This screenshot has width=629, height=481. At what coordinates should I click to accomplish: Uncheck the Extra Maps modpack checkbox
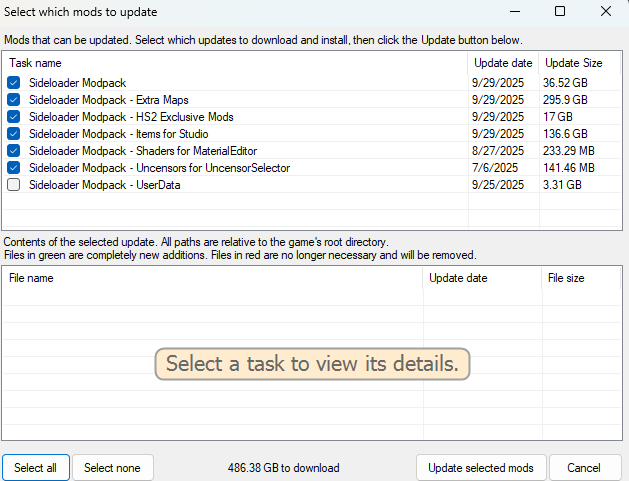pos(14,99)
